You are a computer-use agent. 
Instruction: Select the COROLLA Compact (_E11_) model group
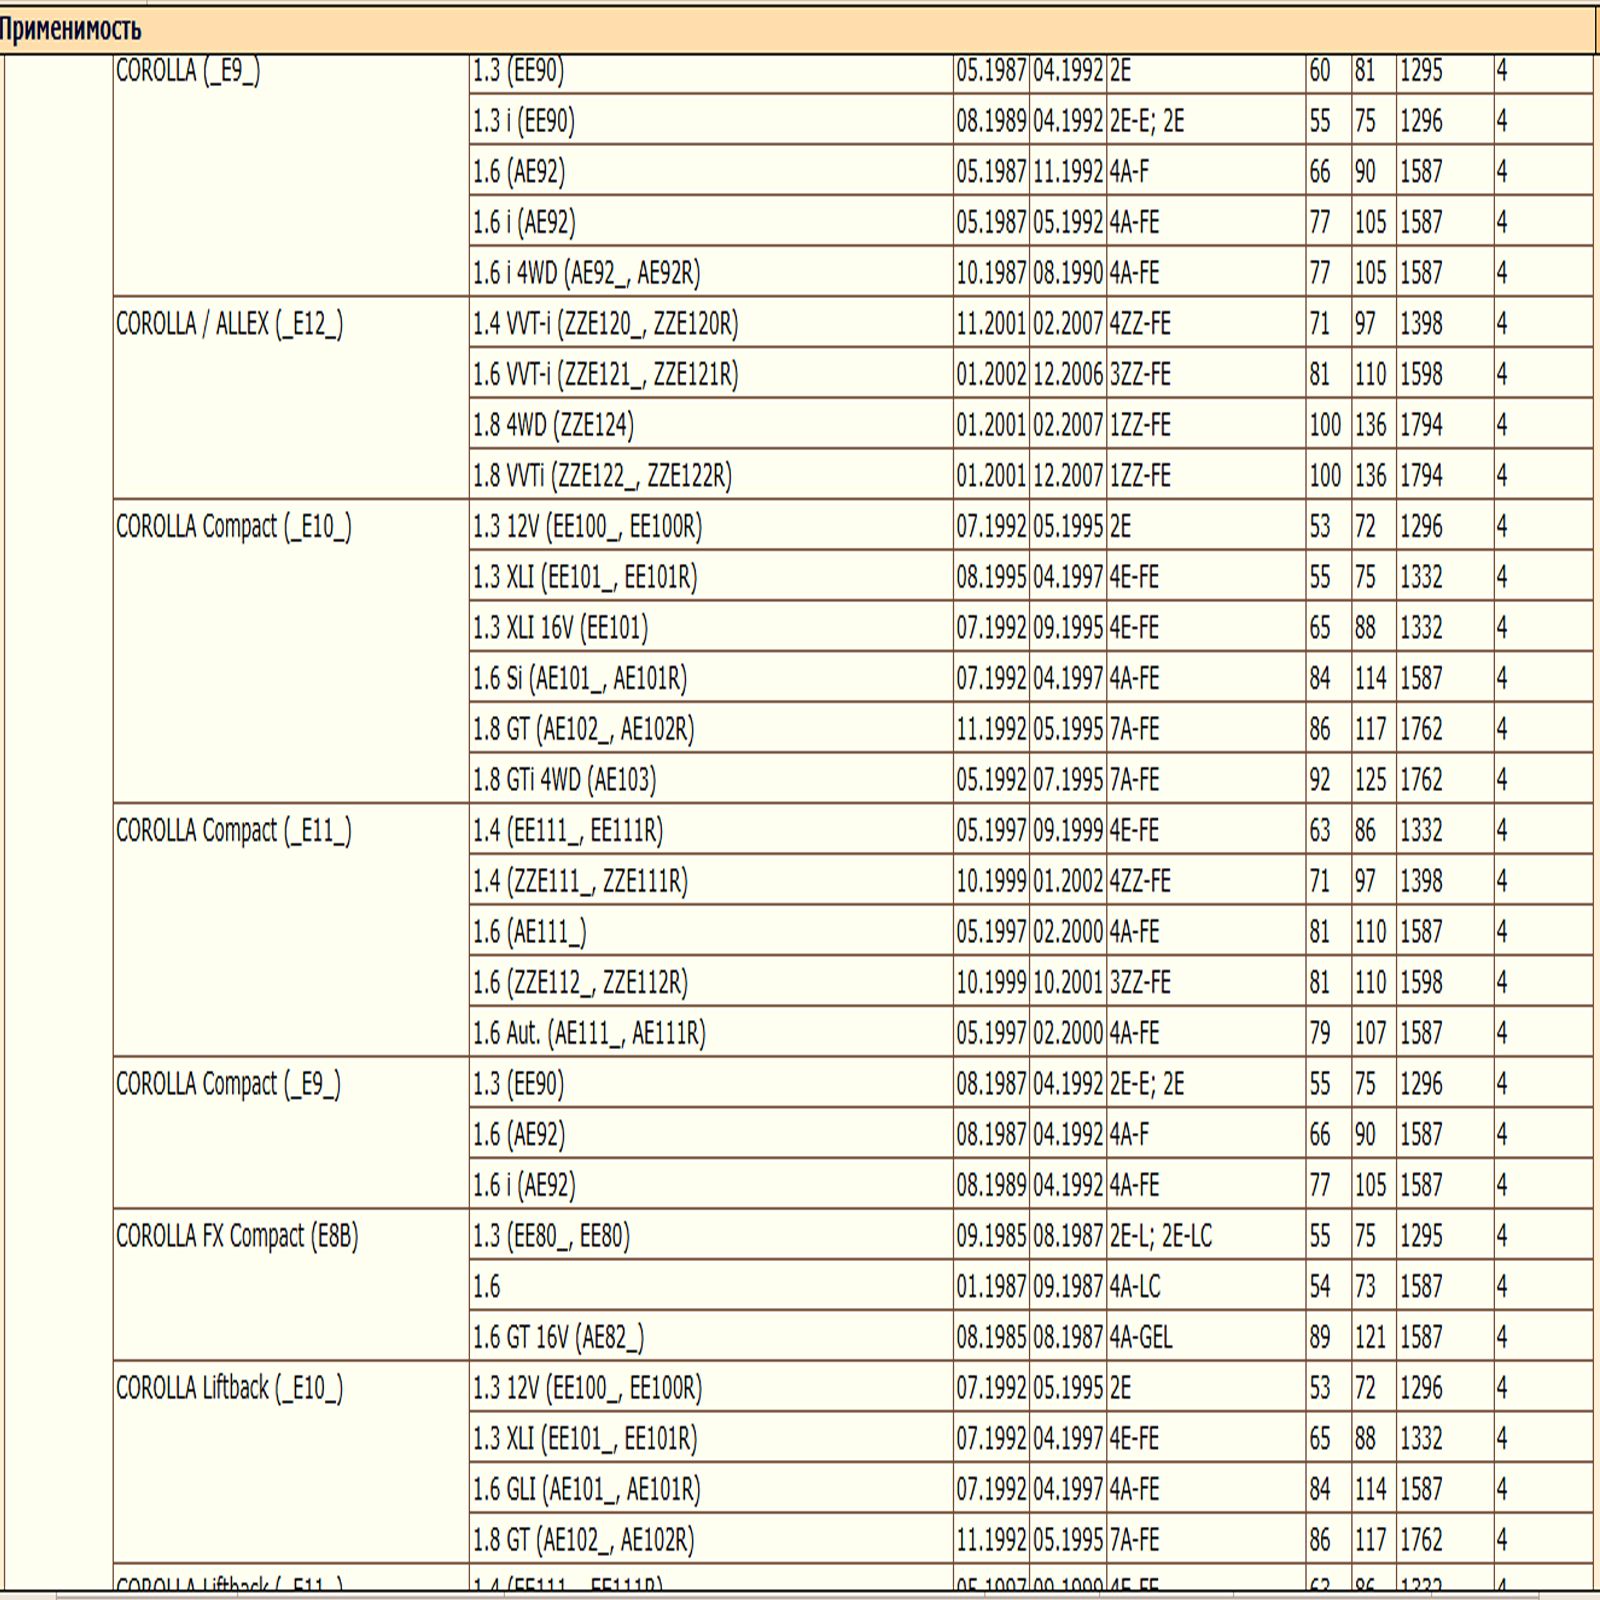click(x=233, y=831)
